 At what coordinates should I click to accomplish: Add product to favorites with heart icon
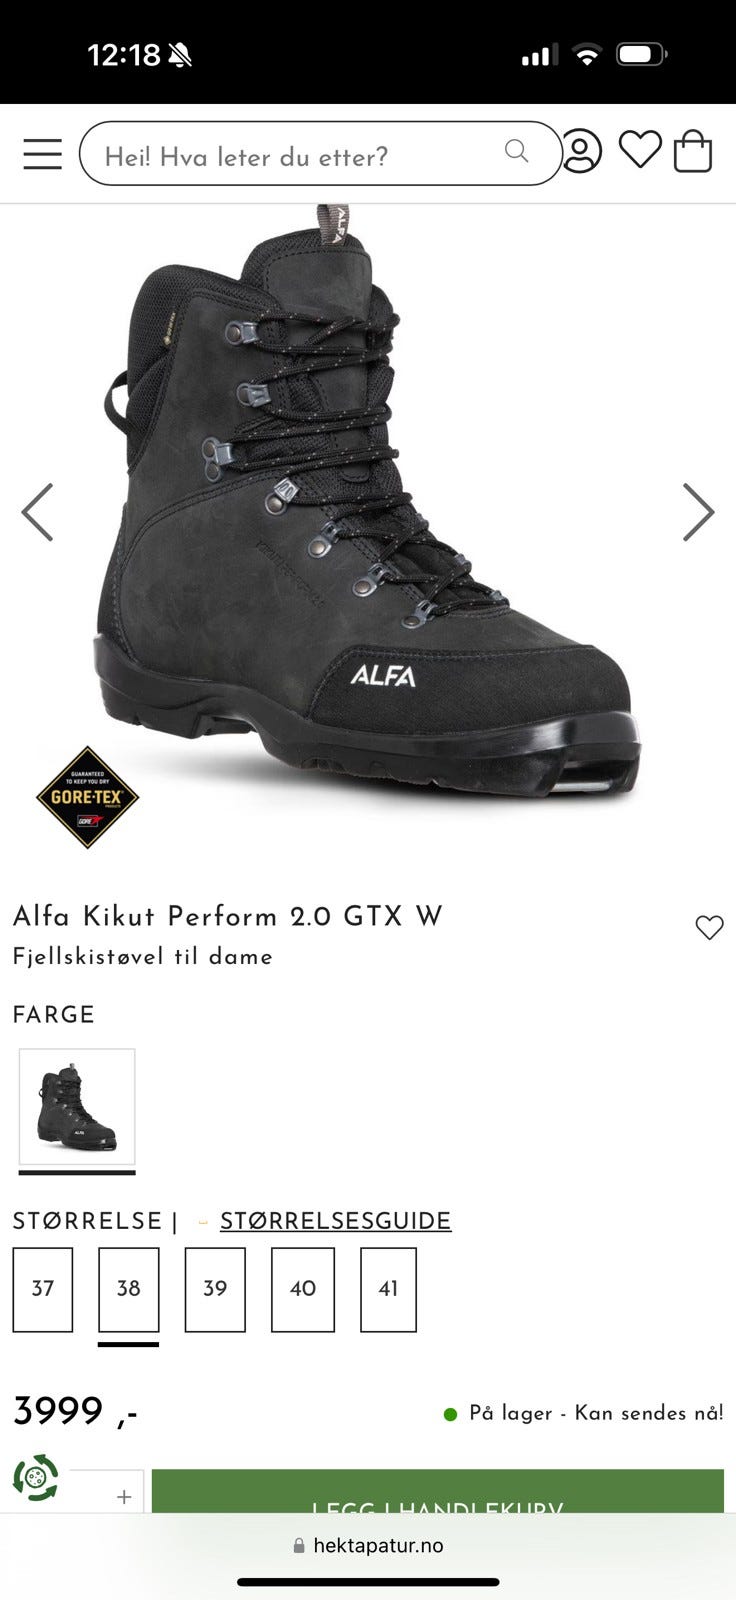tap(709, 928)
